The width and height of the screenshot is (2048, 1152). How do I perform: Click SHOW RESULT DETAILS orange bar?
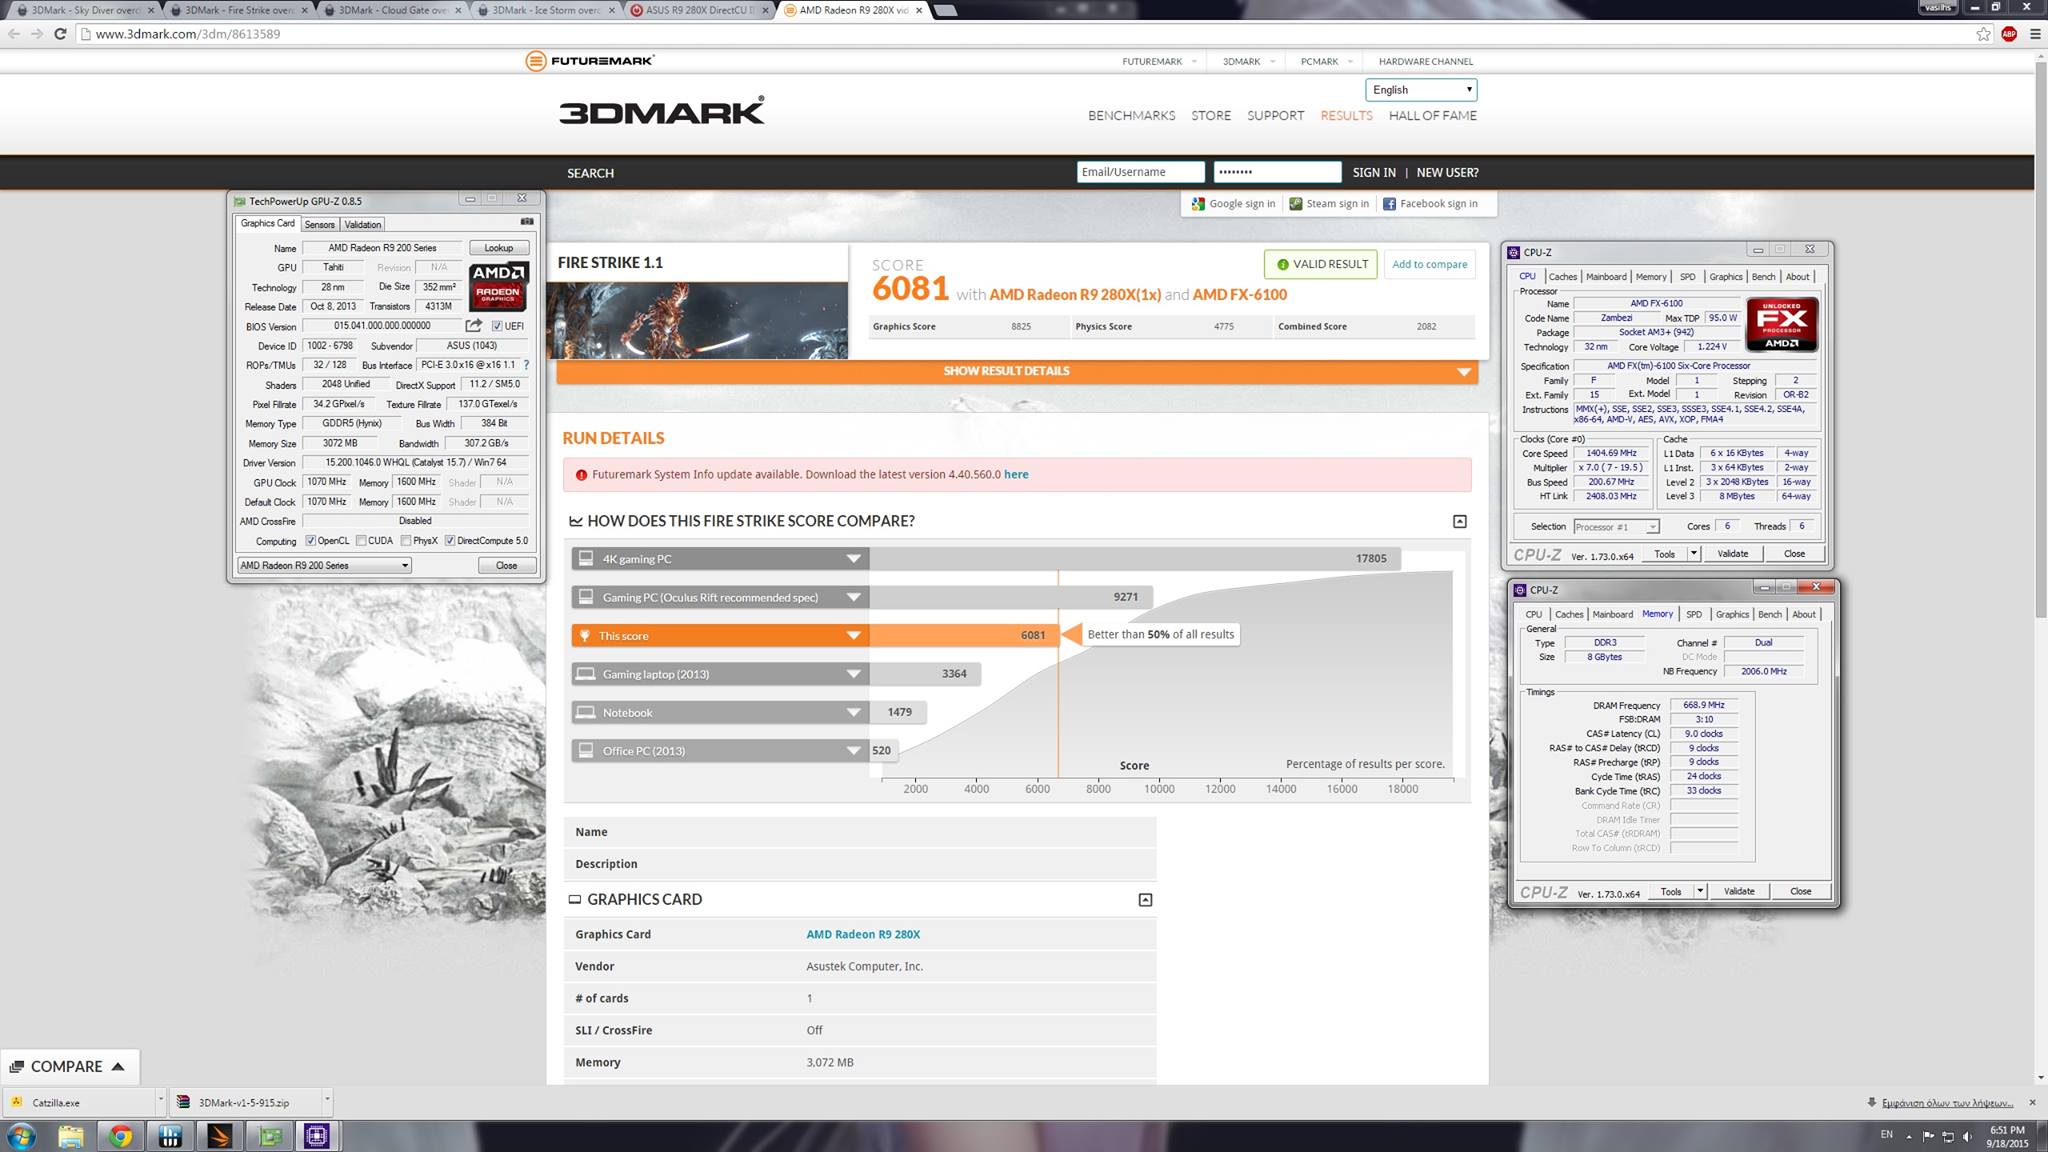click(1017, 371)
